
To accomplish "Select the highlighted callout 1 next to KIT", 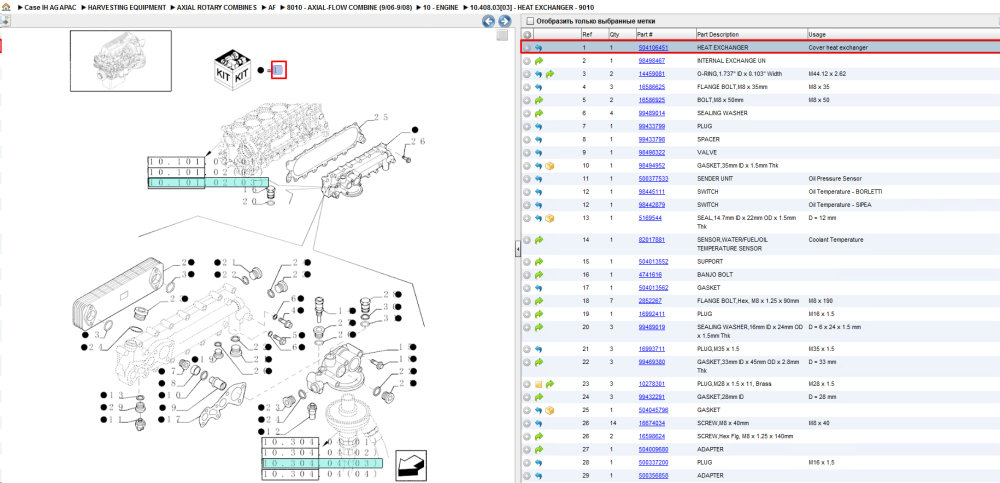I will (279, 70).
